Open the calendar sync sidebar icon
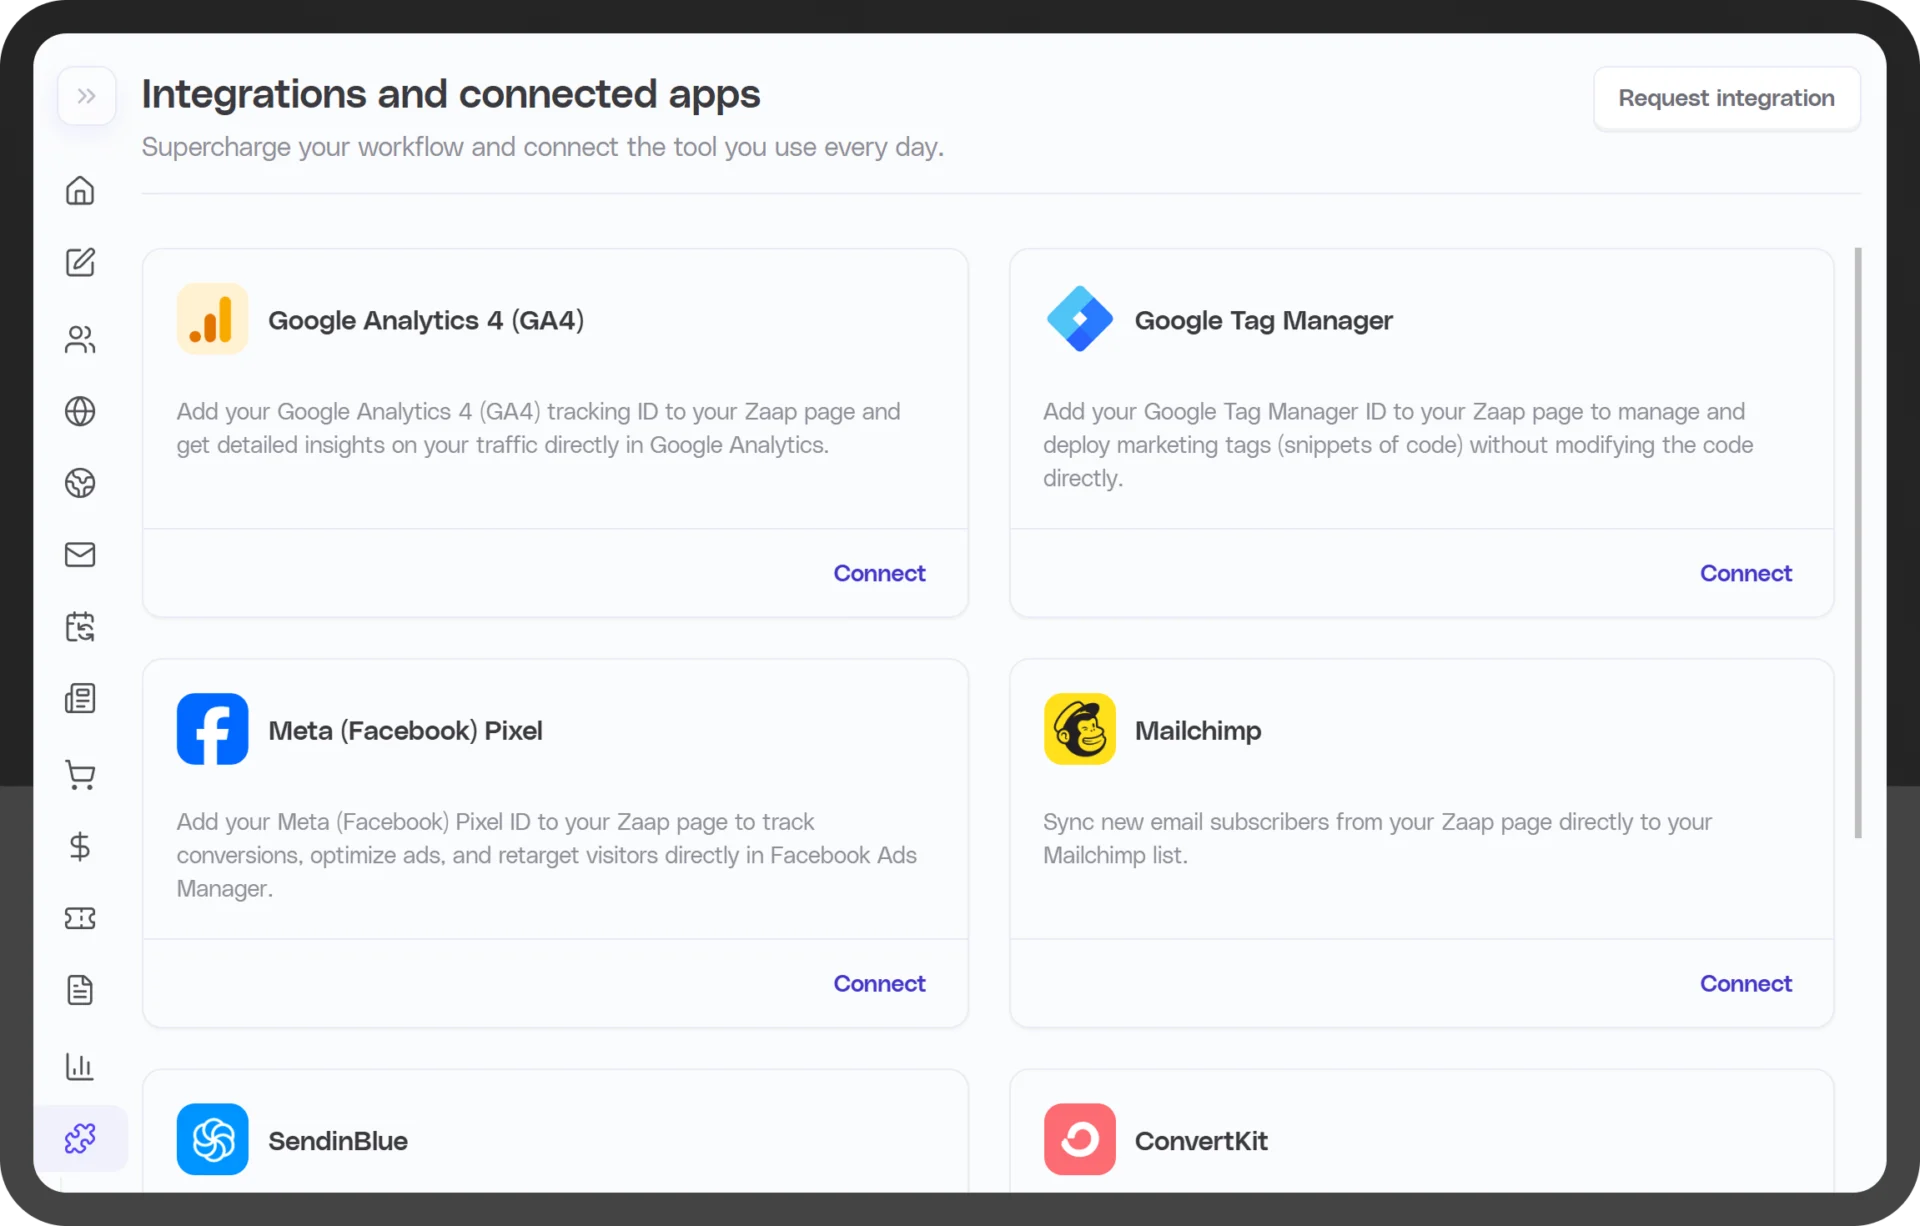Screen dimensions: 1920x1226 pyautogui.click(x=80, y=627)
